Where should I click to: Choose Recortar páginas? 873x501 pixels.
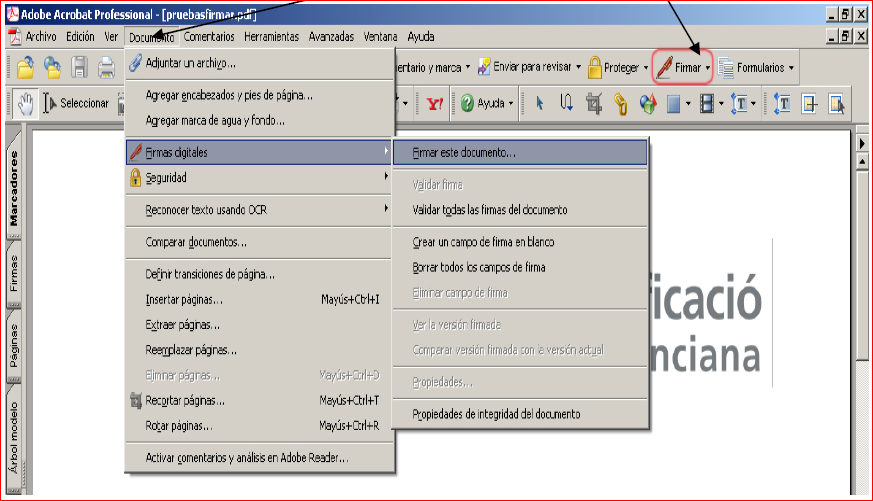tap(258, 401)
